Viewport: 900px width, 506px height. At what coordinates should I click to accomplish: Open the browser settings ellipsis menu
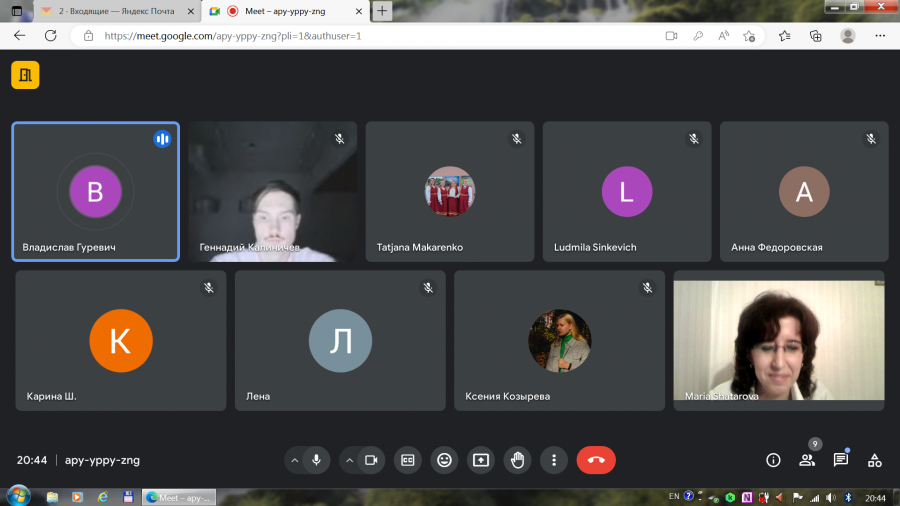tap(880, 36)
